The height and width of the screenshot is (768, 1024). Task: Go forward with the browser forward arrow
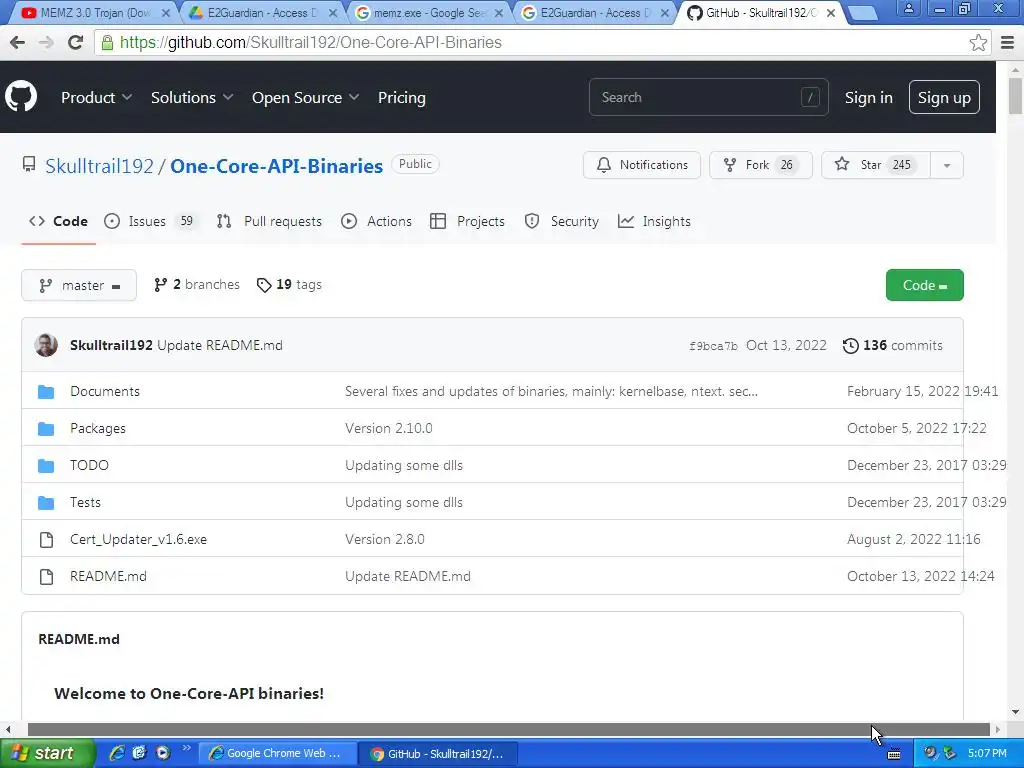tap(46, 42)
